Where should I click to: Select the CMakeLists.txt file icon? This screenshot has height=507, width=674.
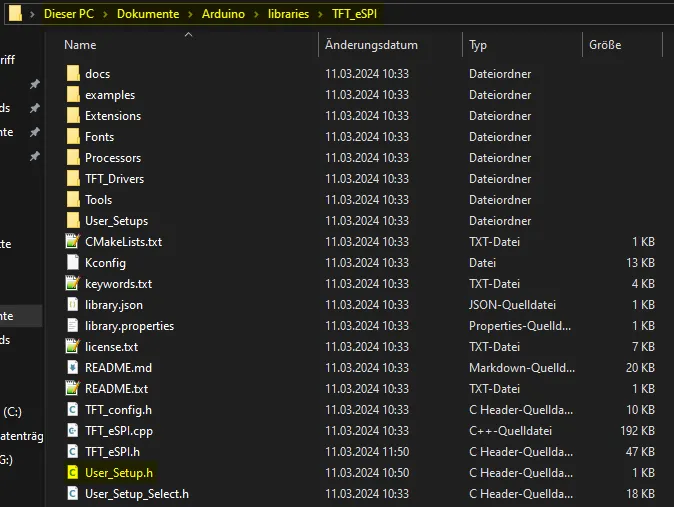pos(72,242)
